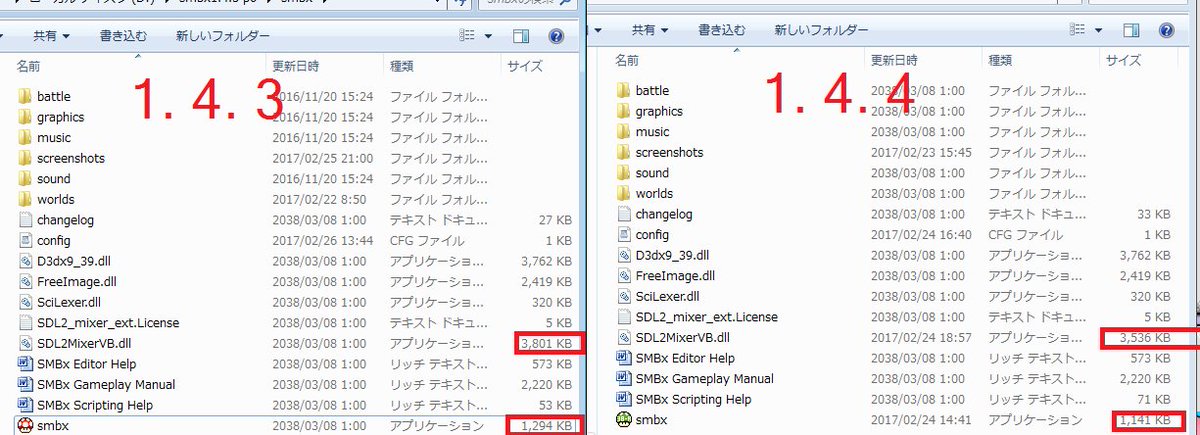Select sound folder icon in right window

(623, 173)
